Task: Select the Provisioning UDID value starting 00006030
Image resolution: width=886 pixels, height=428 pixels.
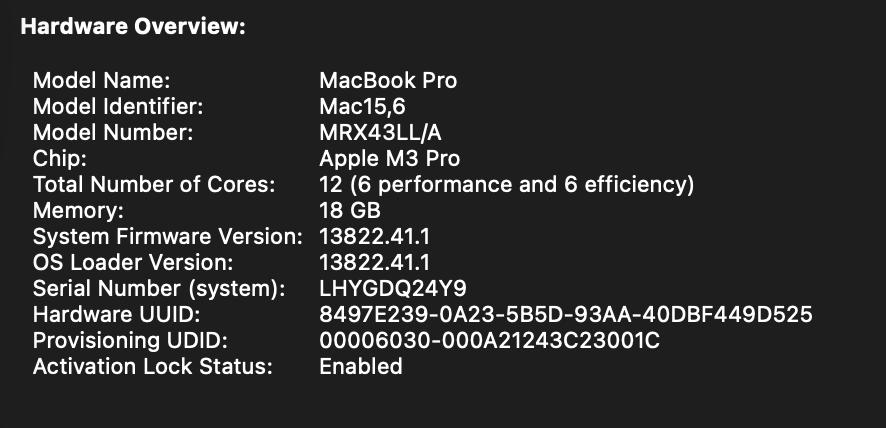Action: pos(489,341)
